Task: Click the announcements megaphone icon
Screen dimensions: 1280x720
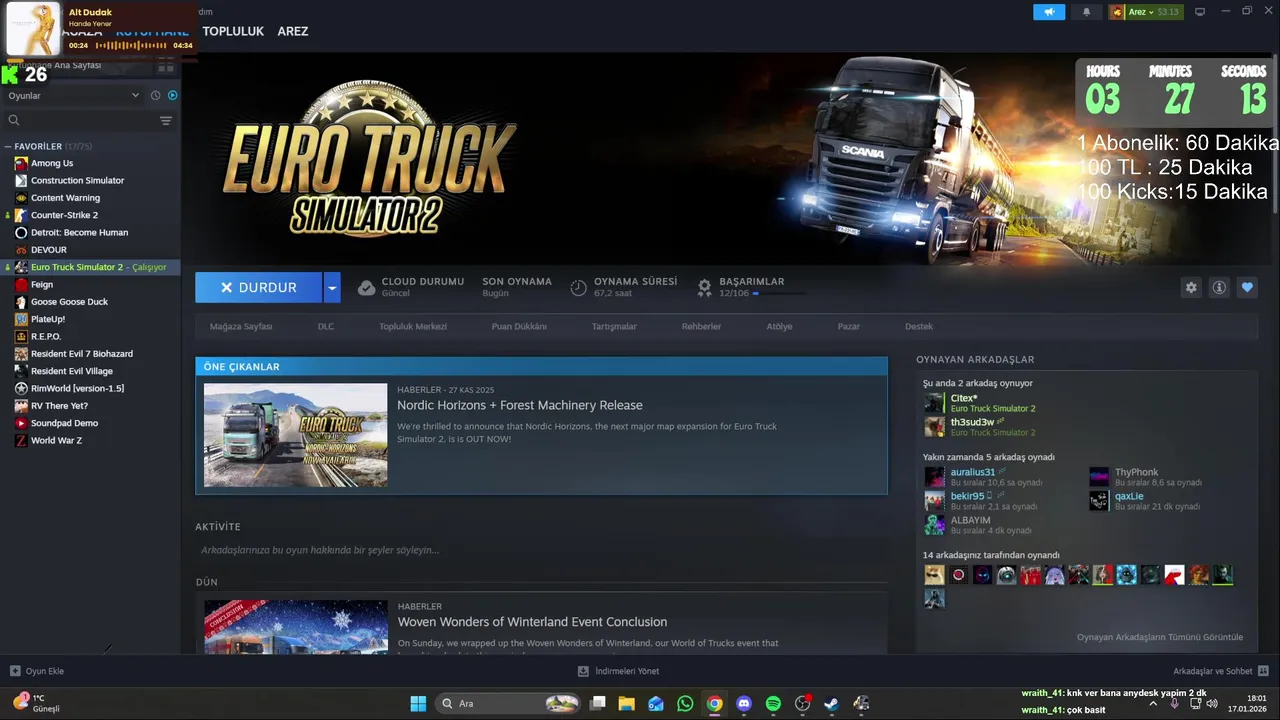Action: [1049, 12]
